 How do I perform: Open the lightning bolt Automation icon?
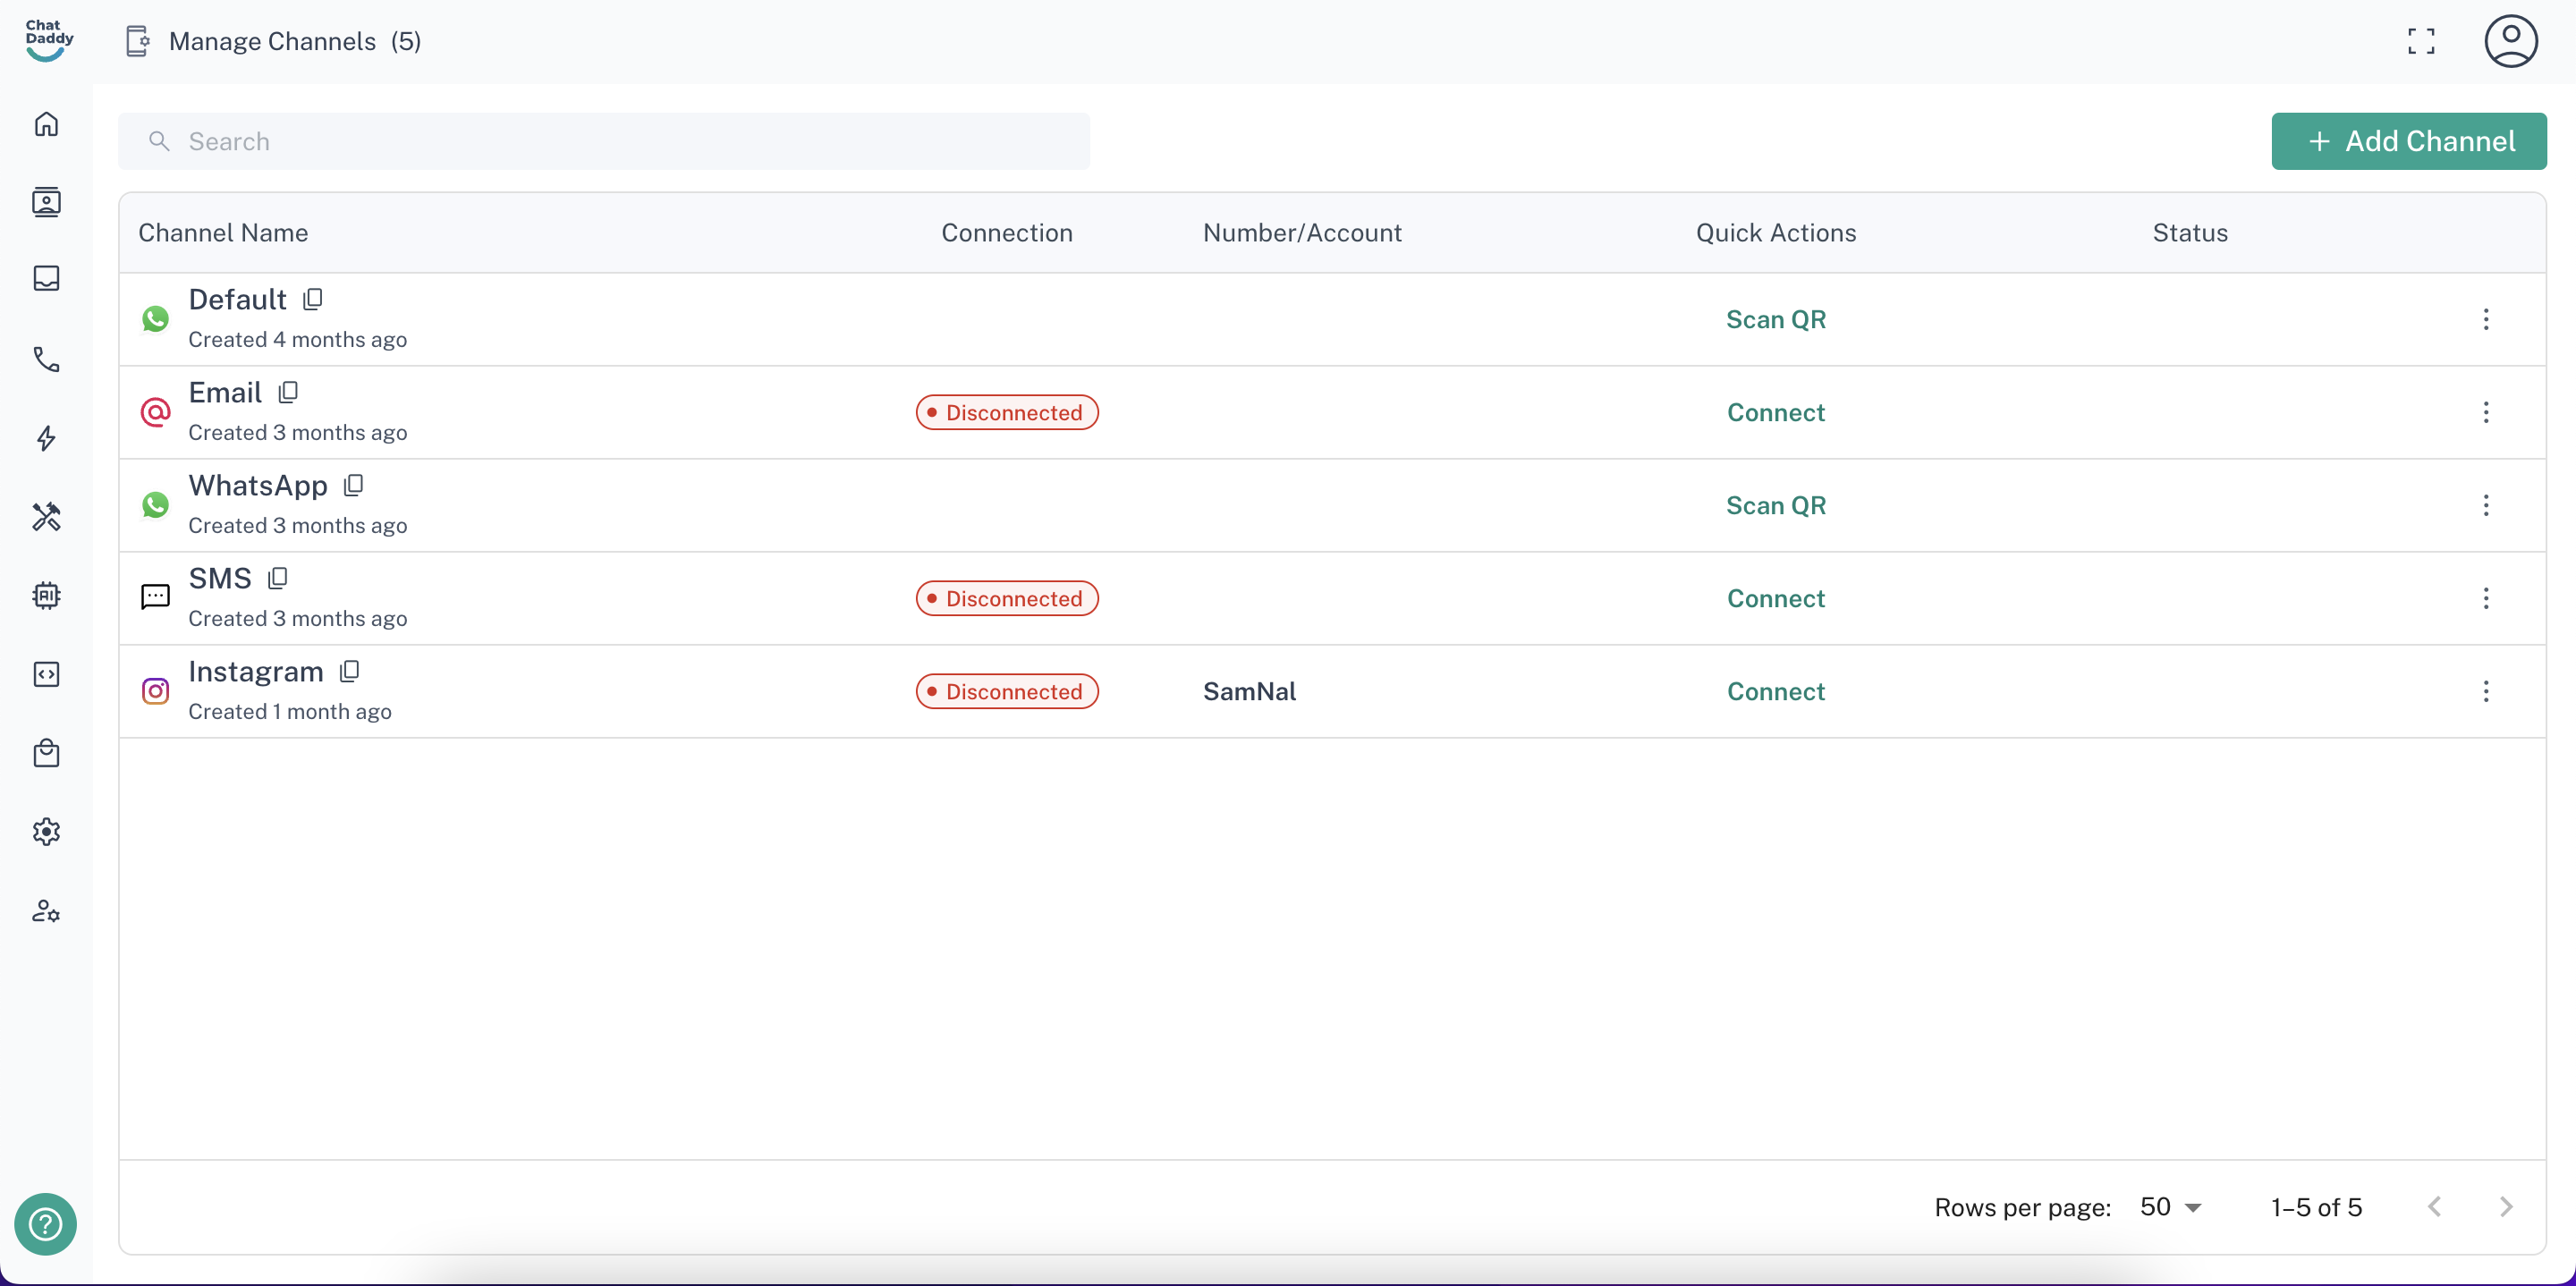pyautogui.click(x=46, y=438)
